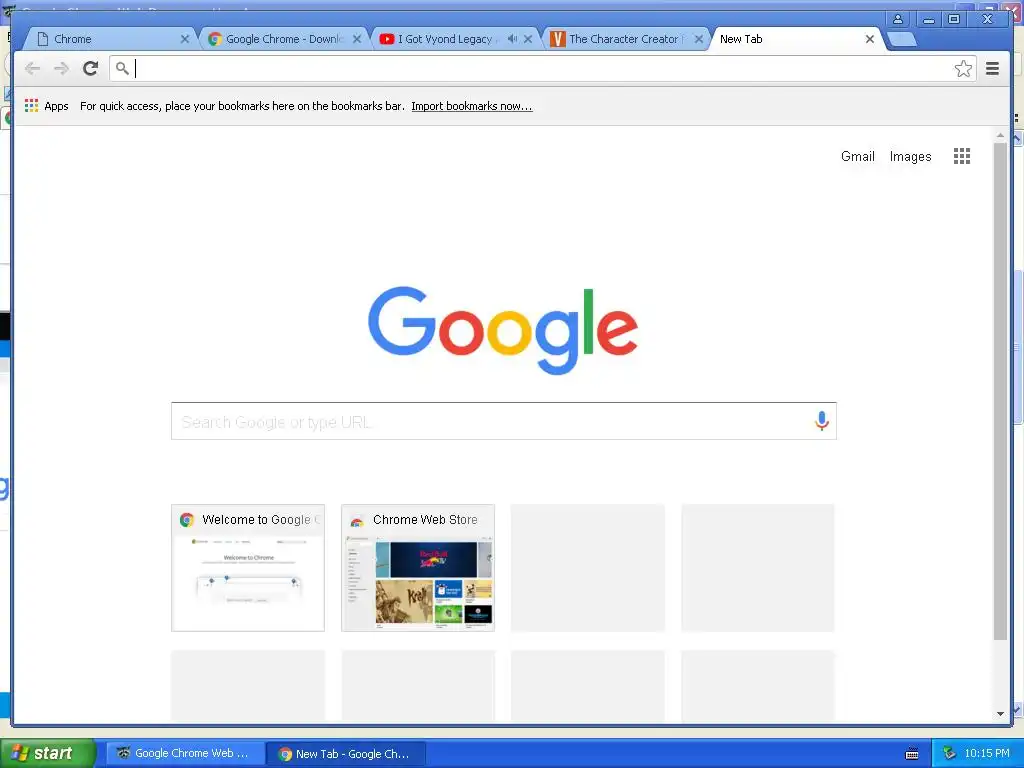Close the I Got Vyond Legacy tab
1024x768 pixels.
pos(528,39)
